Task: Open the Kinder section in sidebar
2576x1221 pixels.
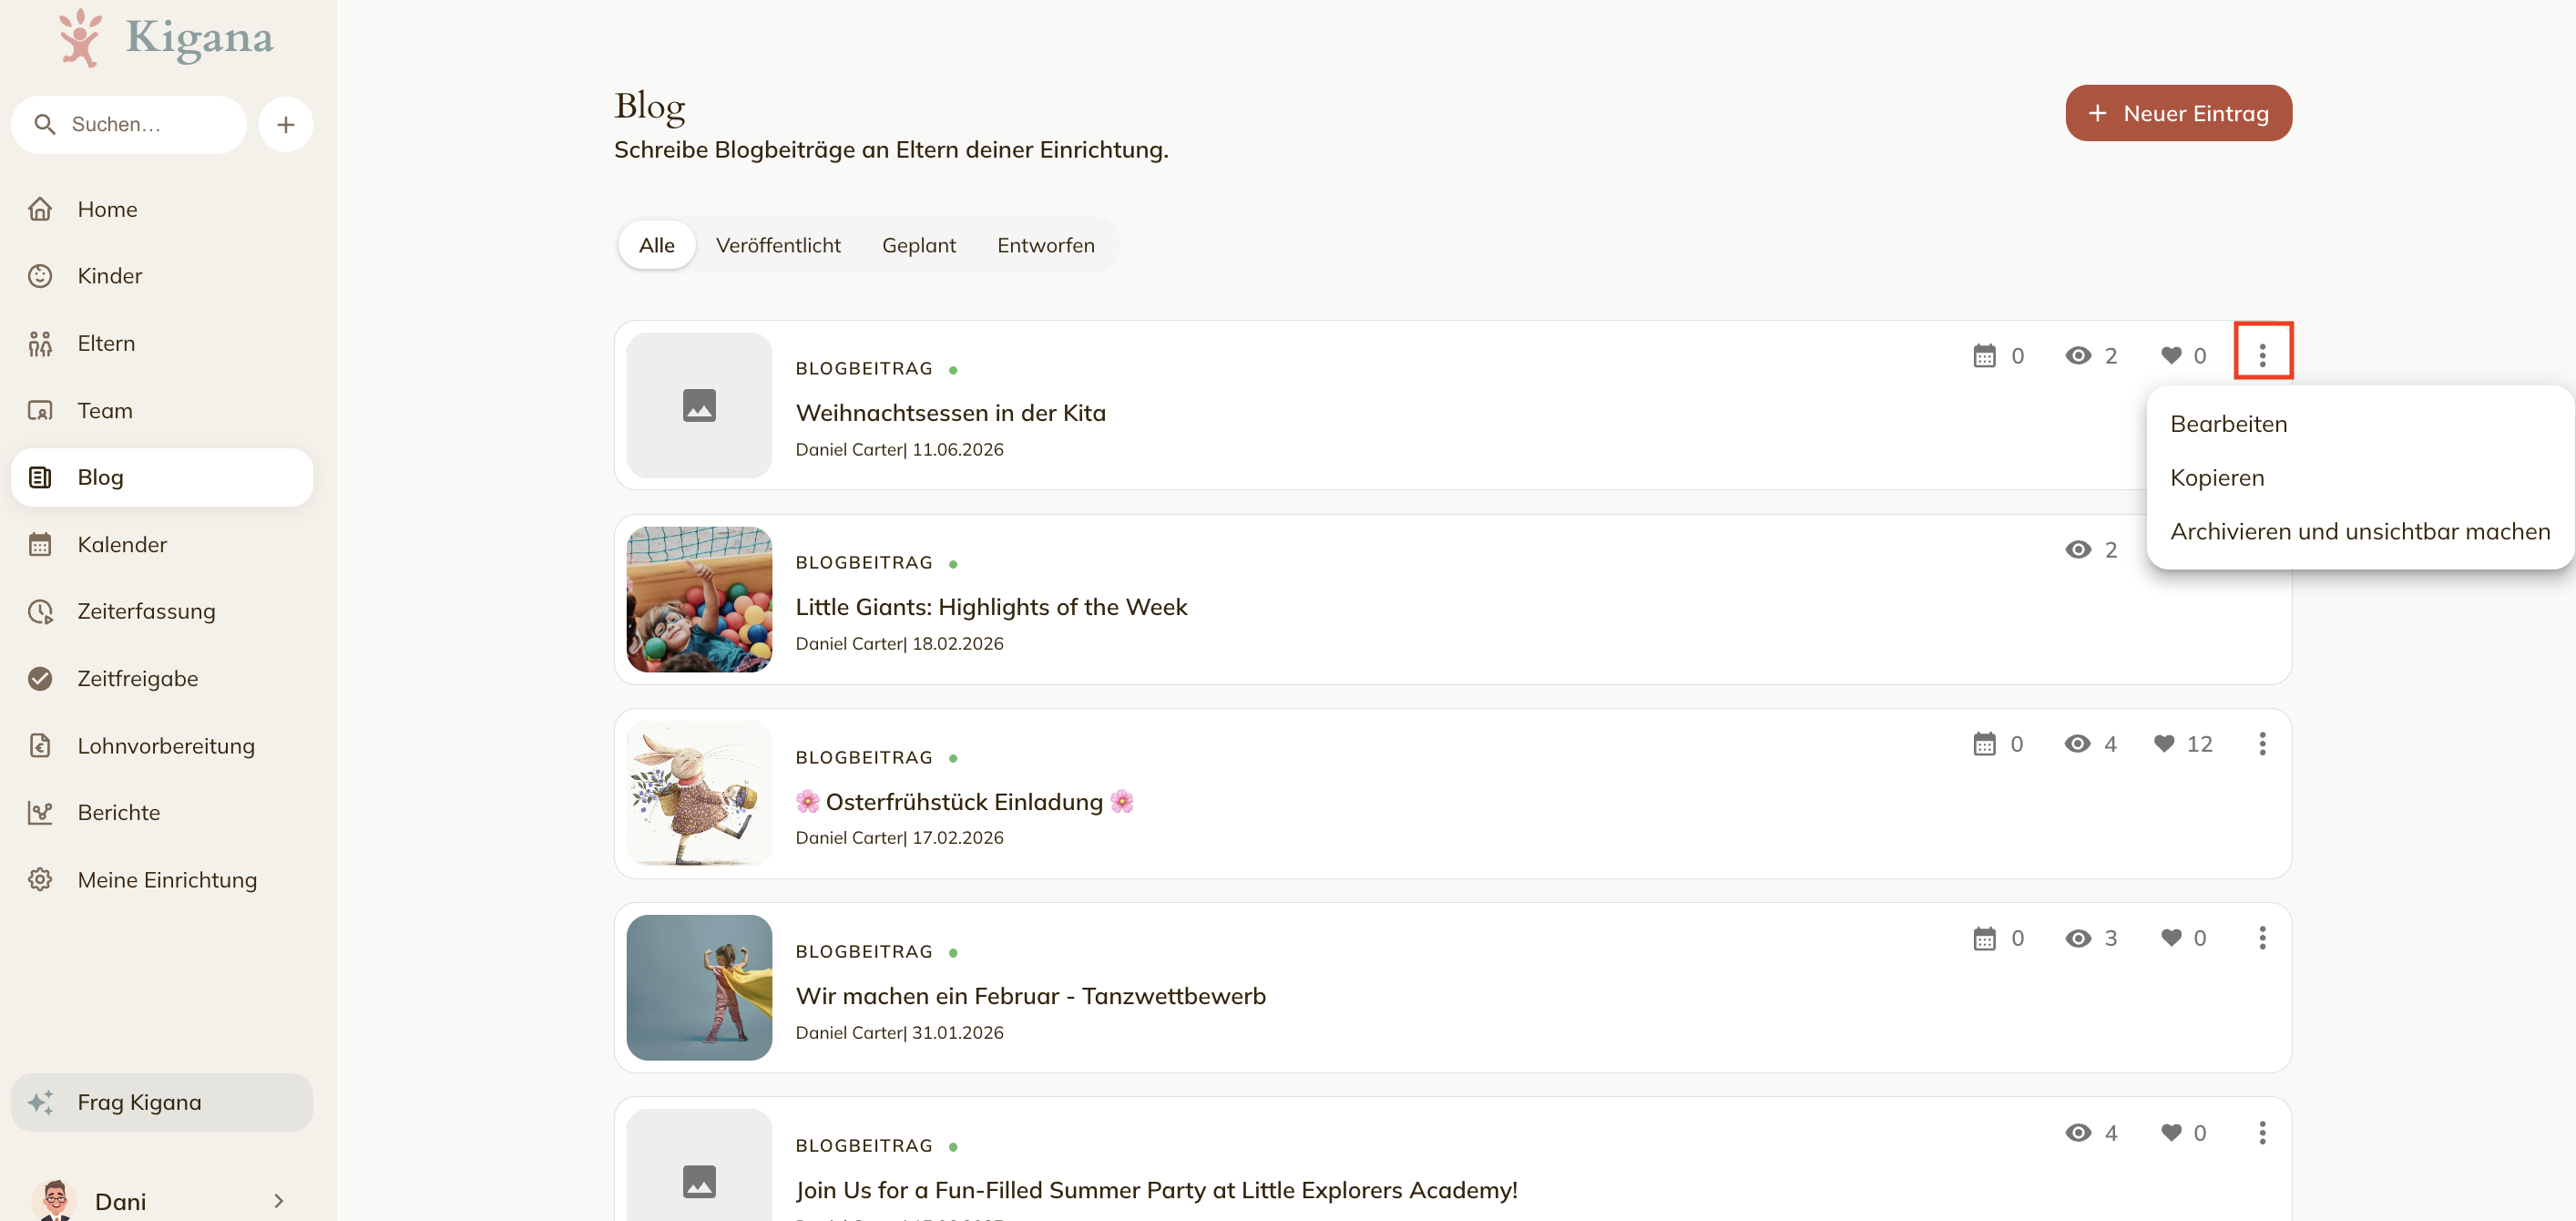Action: coord(161,276)
